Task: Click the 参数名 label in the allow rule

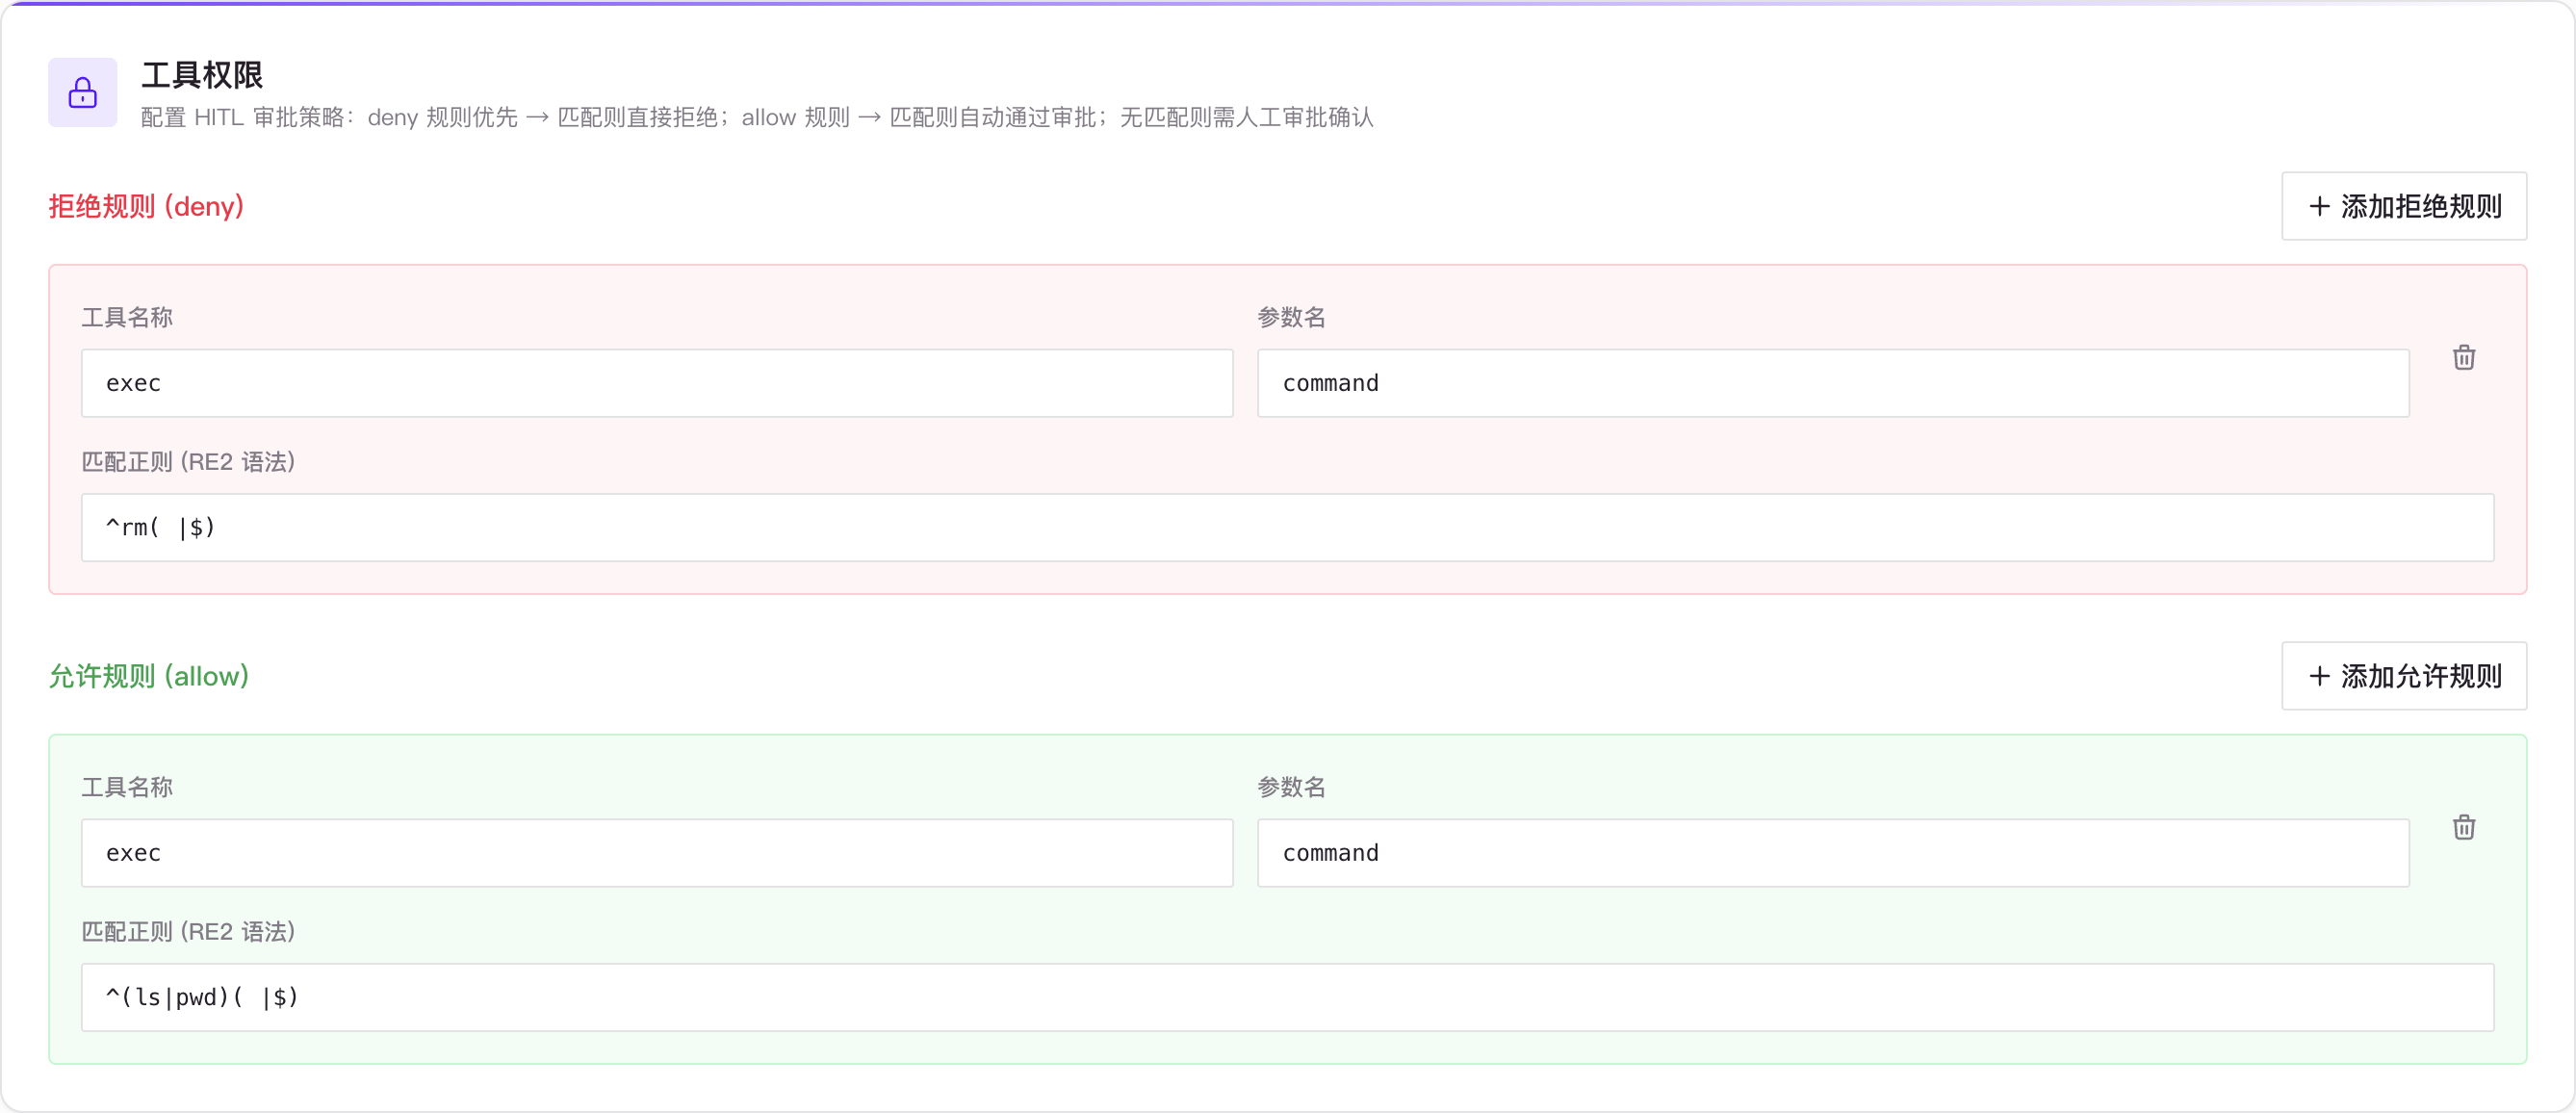Action: point(1291,787)
